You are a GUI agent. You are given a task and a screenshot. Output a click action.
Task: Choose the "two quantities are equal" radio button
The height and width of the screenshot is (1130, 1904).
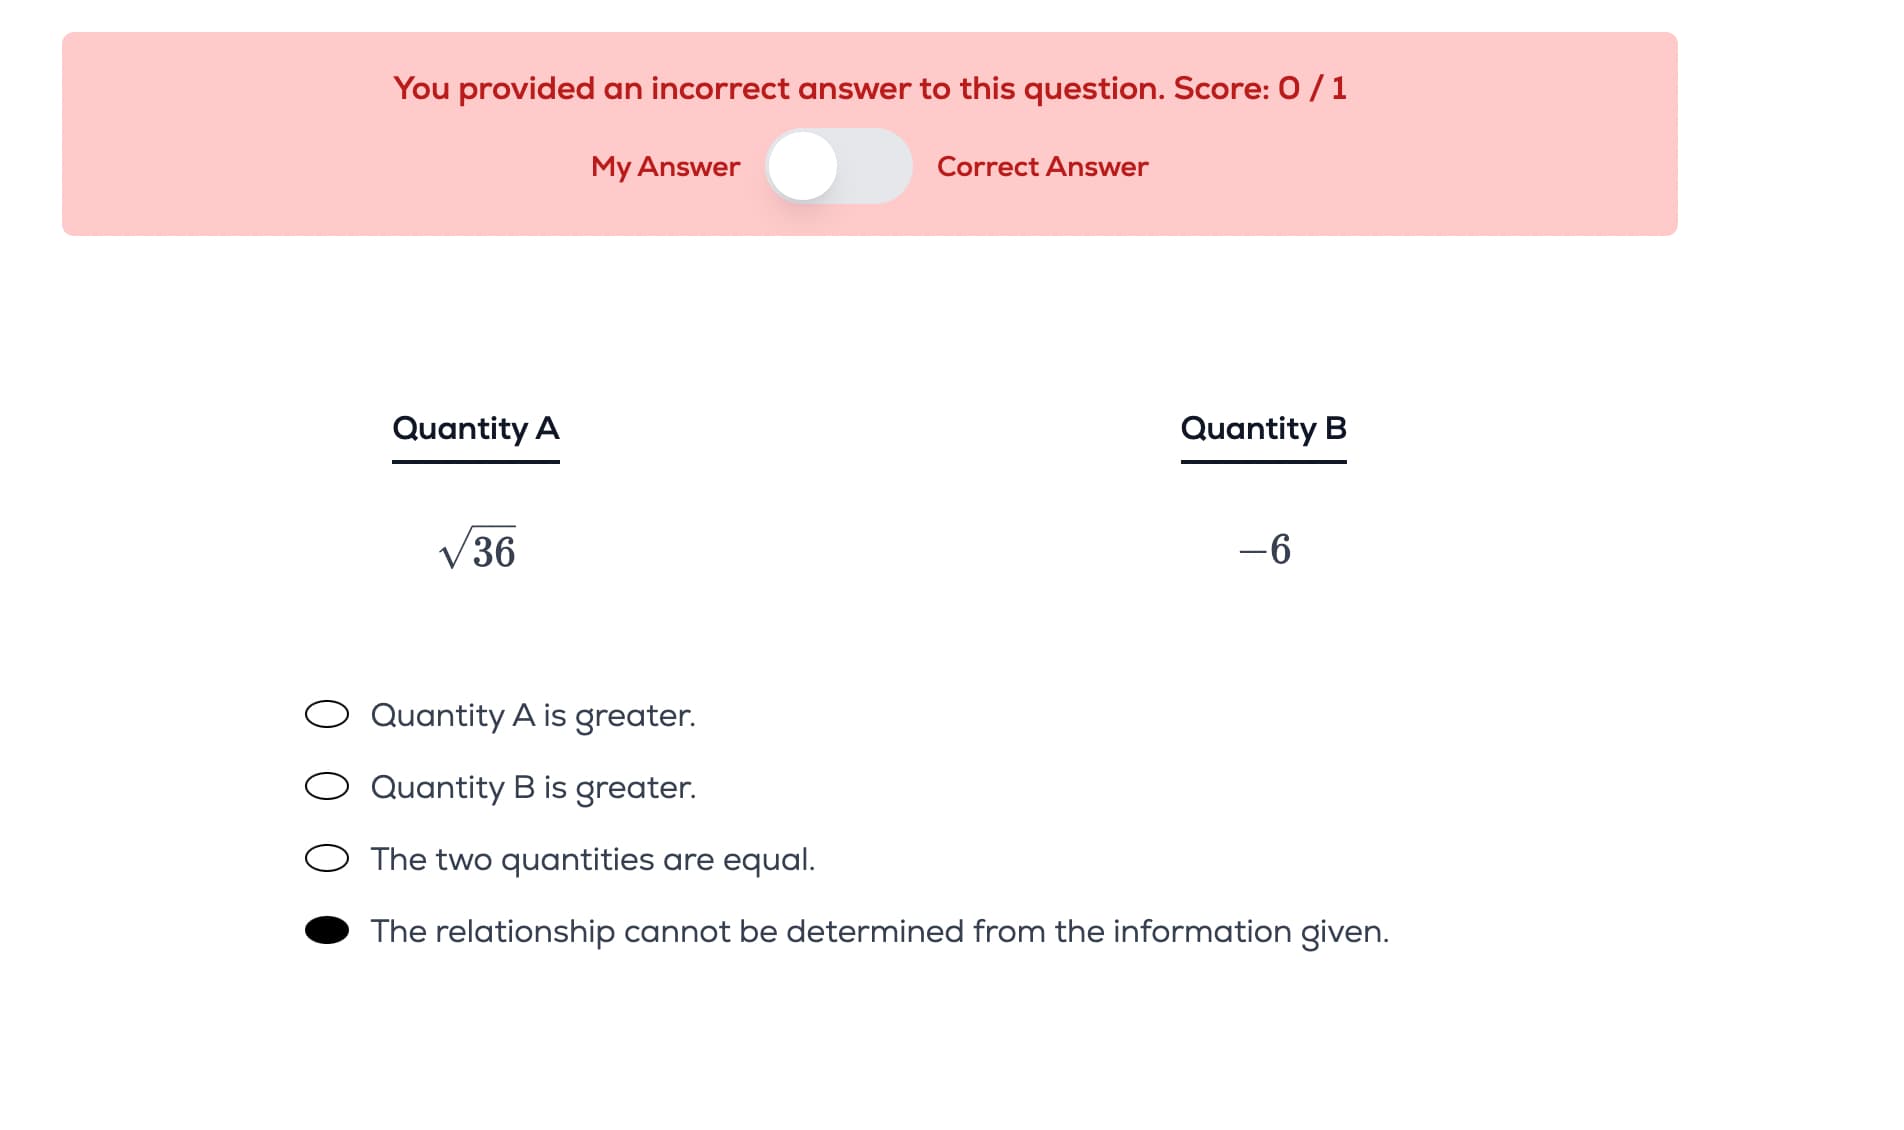point(327,858)
